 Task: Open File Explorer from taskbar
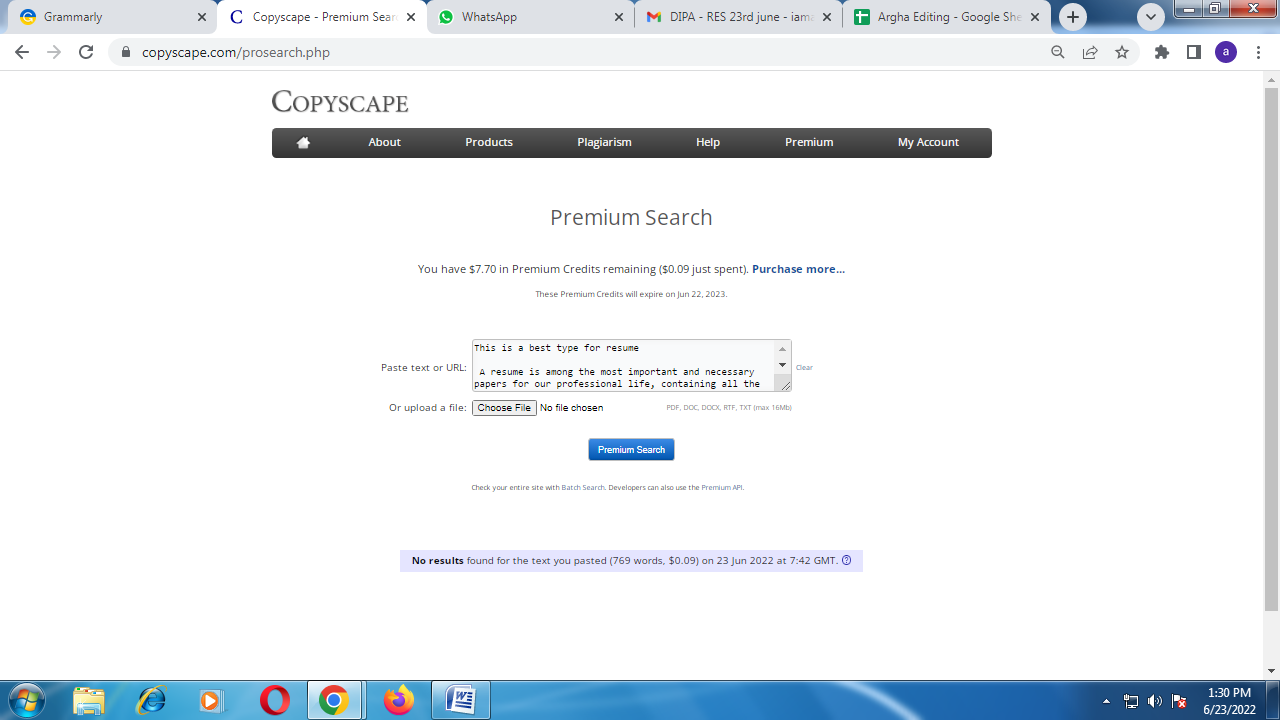(89, 700)
